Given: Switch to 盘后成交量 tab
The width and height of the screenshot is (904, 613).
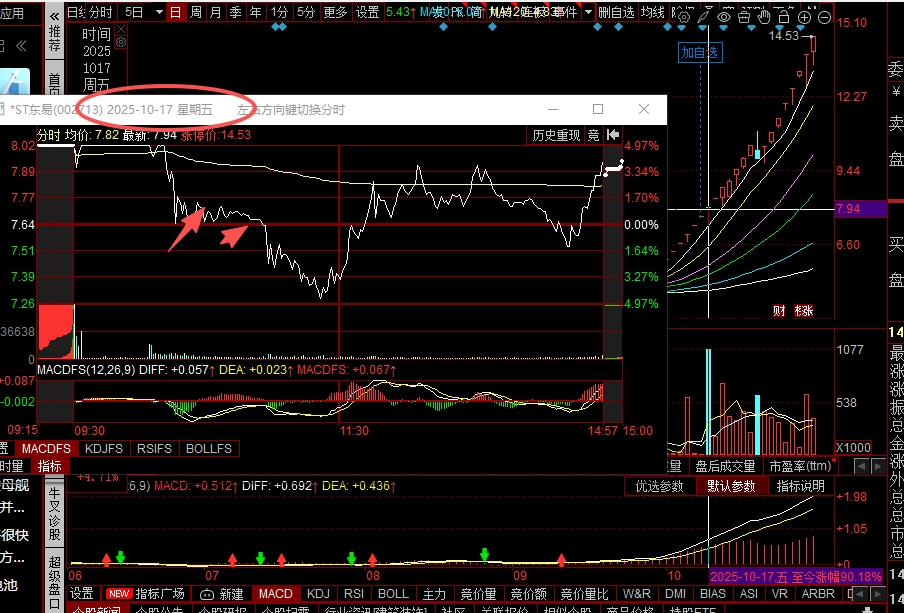Looking at the screenshot, I should click(725, 466).
